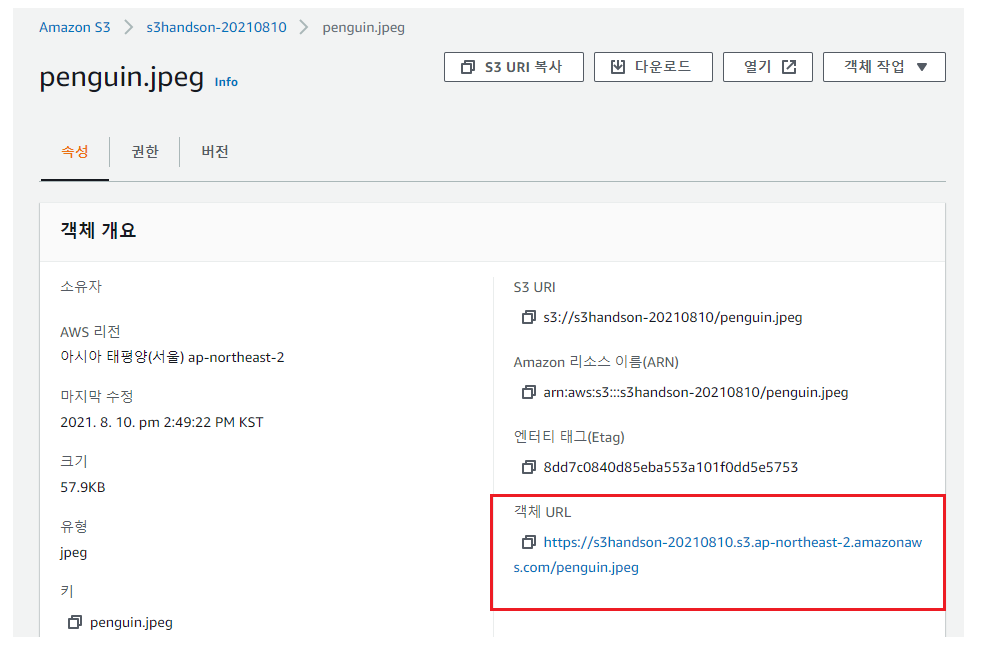Open the 객체 작업 dropdown menu
The width and height of the screenshot is (981, 655).
tap(884, 67)
